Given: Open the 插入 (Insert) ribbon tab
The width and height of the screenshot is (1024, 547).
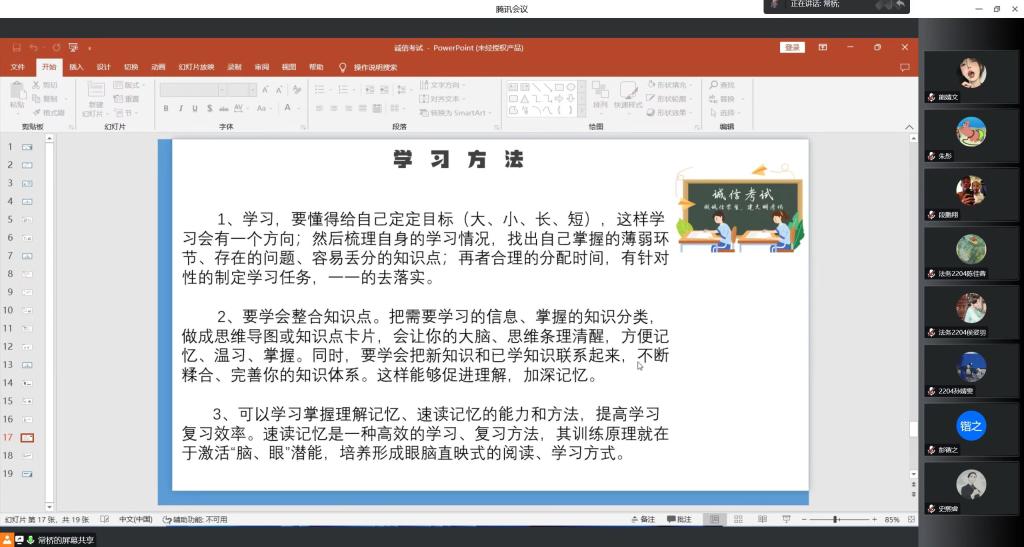Looking at the screenshot, I should [76, 67].
